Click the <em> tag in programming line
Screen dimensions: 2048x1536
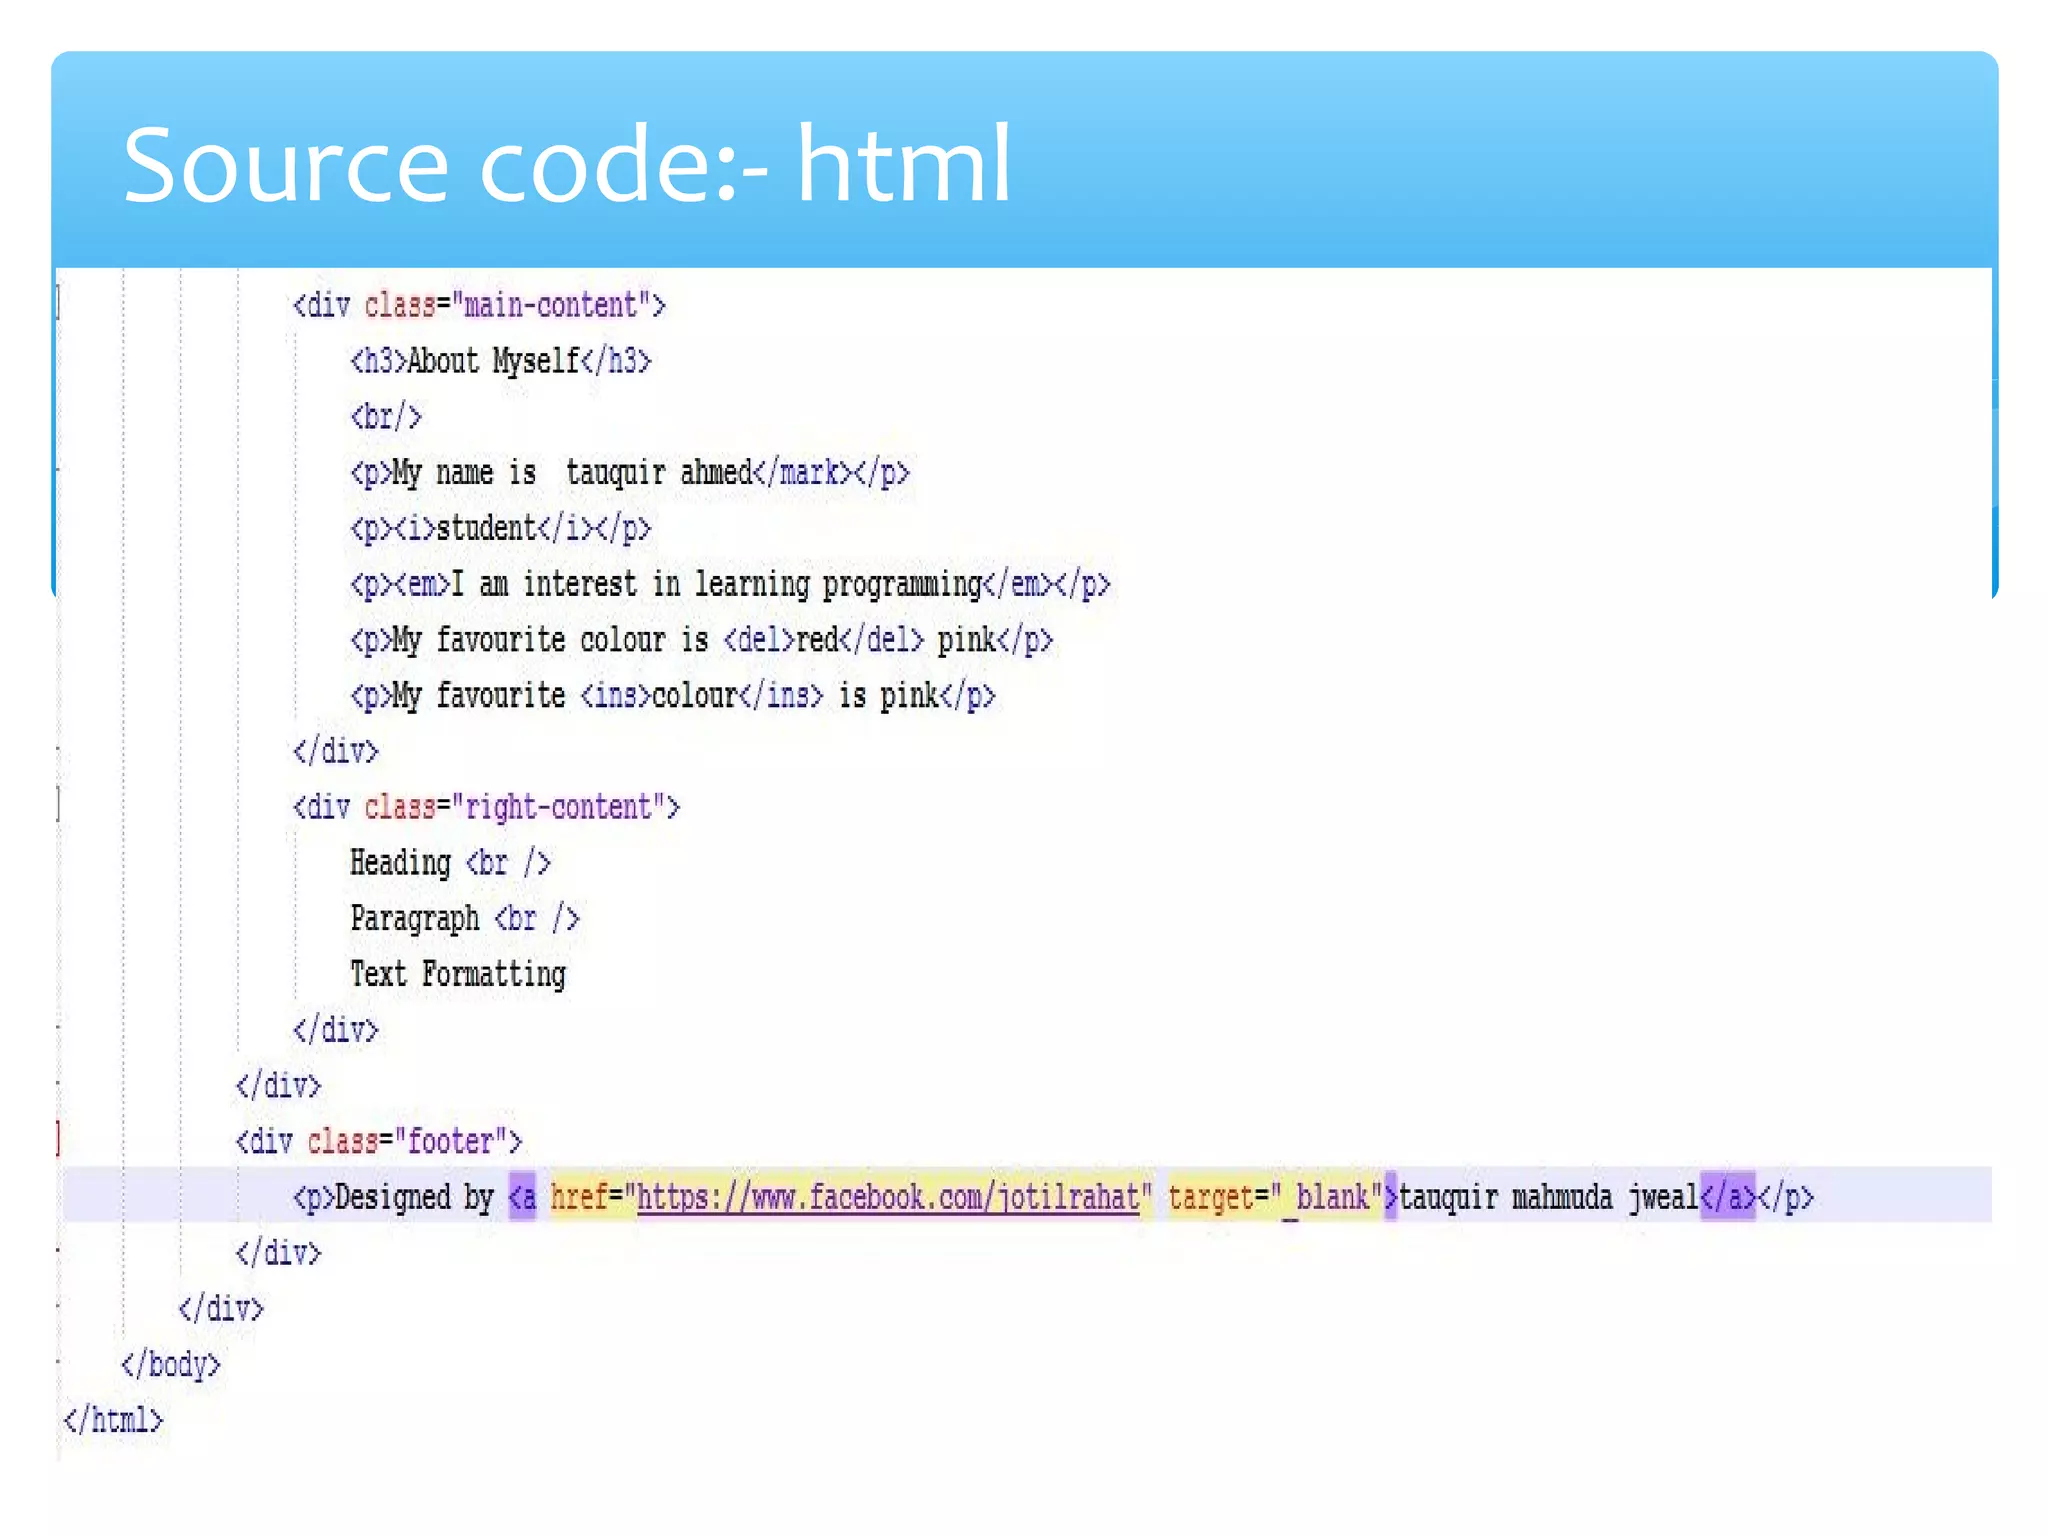[423, 584]
